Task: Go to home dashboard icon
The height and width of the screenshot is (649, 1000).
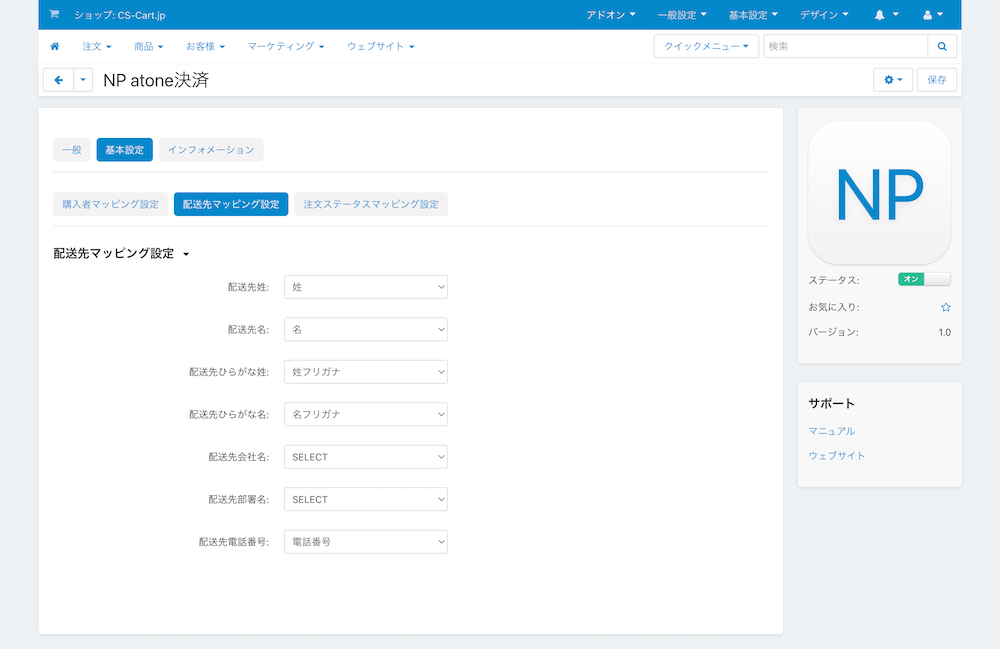Action: coord(55,47)
